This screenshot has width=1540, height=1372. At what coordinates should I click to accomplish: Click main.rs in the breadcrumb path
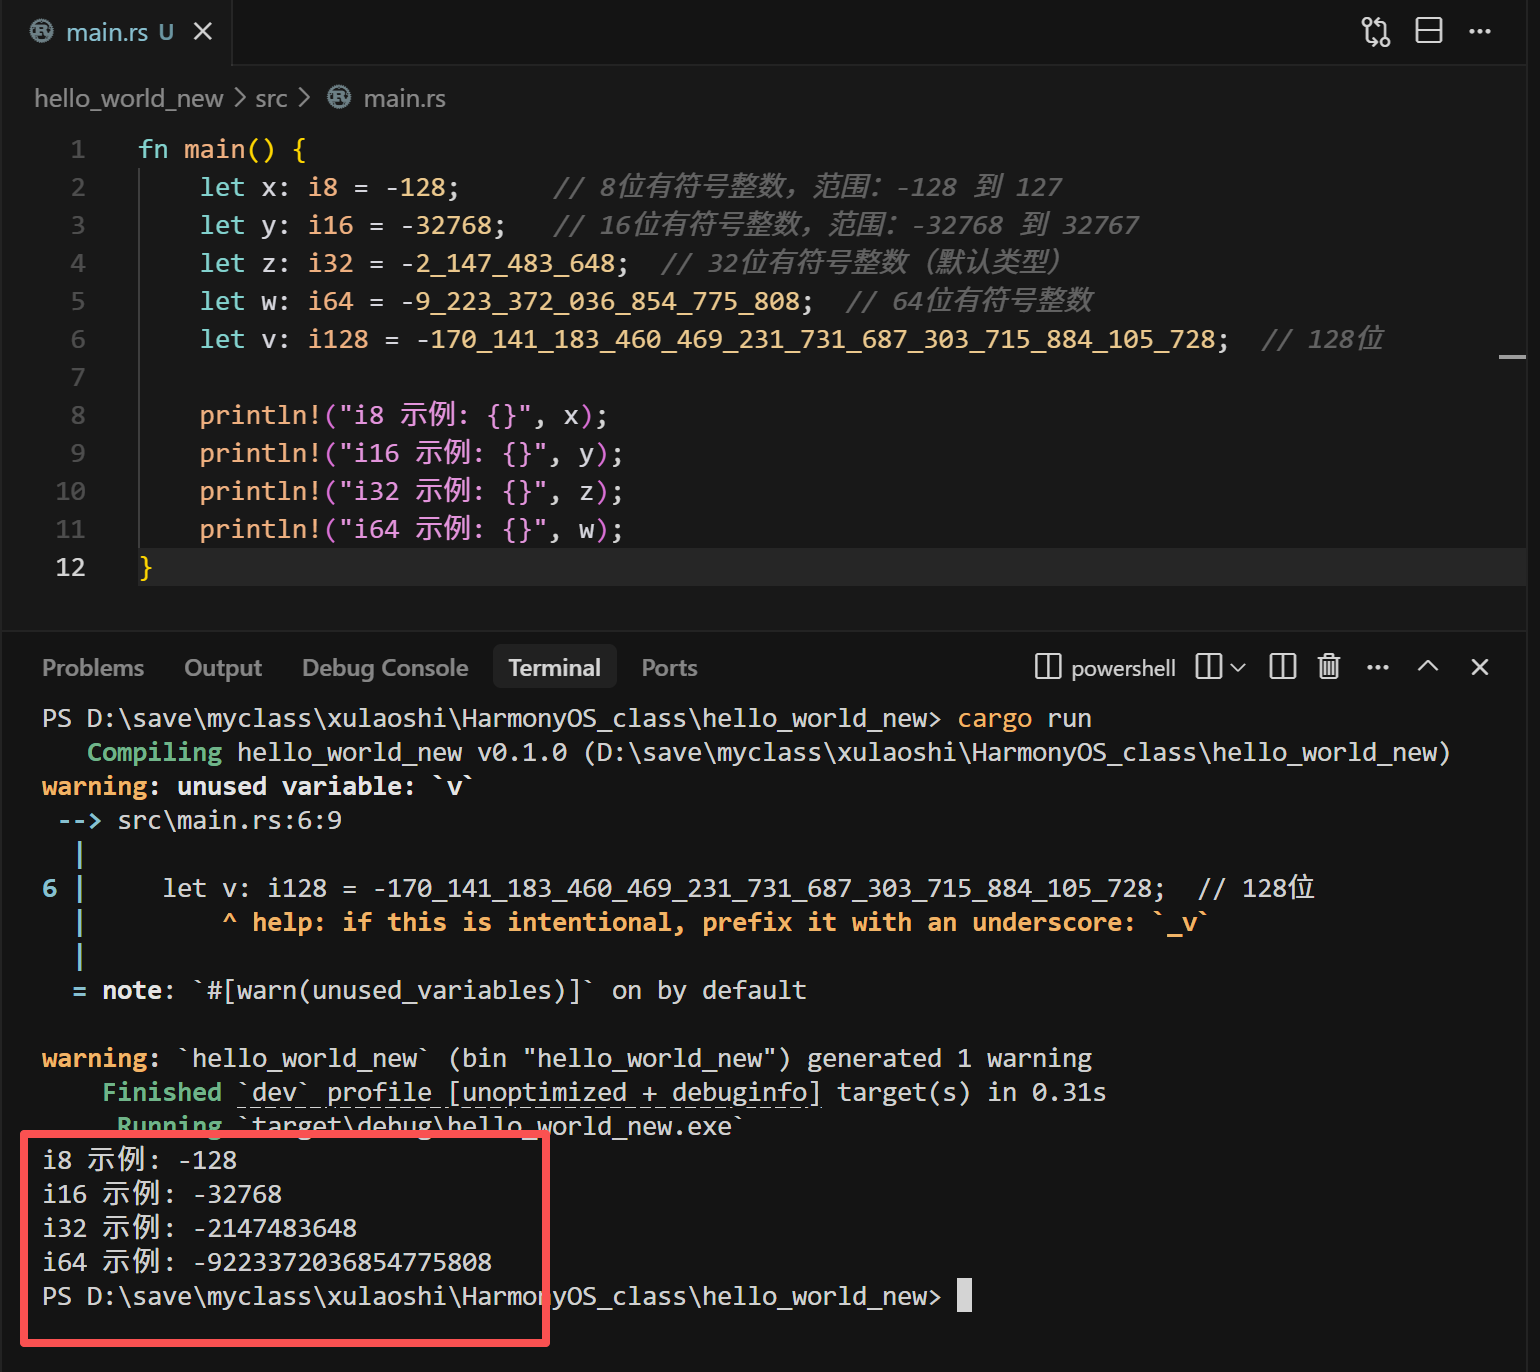pos(405,98)
